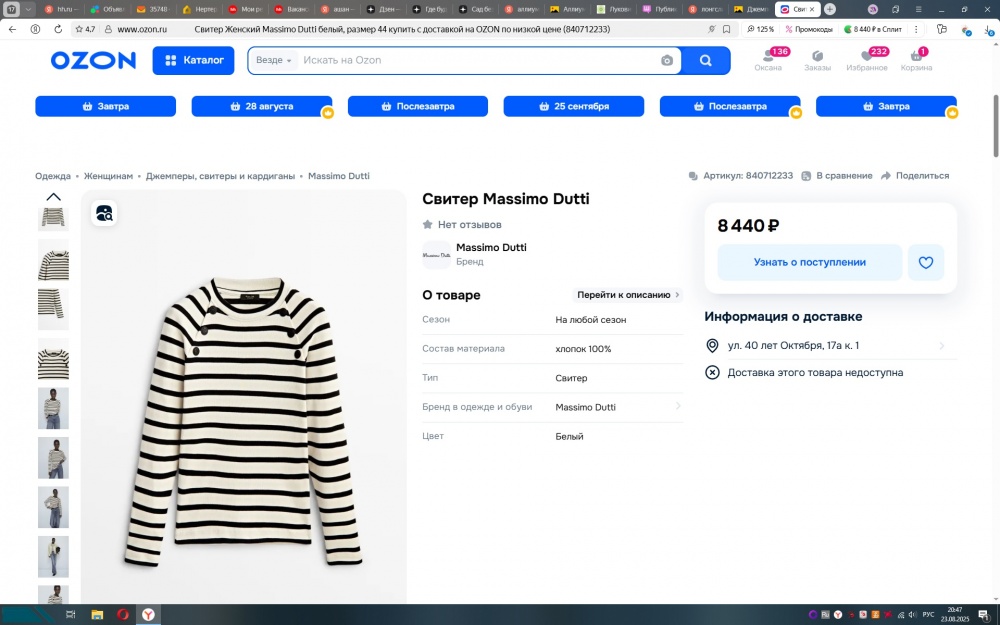Open Промокоды browser button
This screenshot has height=625, width=1000.
[809, 29]
